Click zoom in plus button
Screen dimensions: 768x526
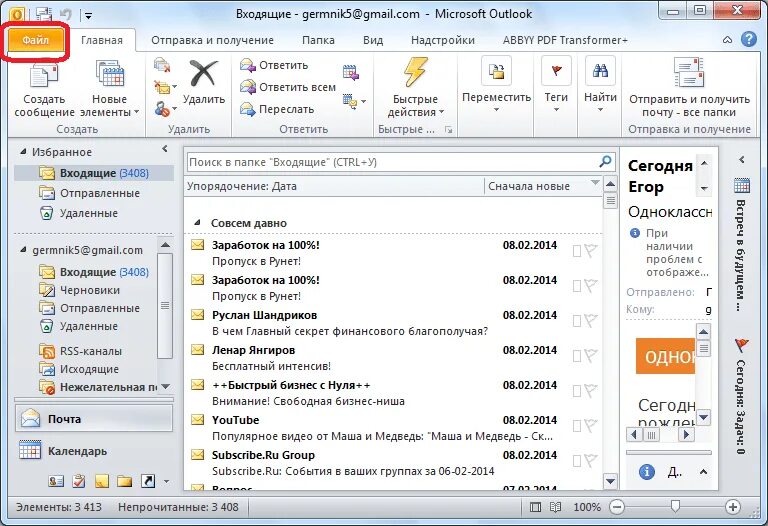tap(733, 507)
